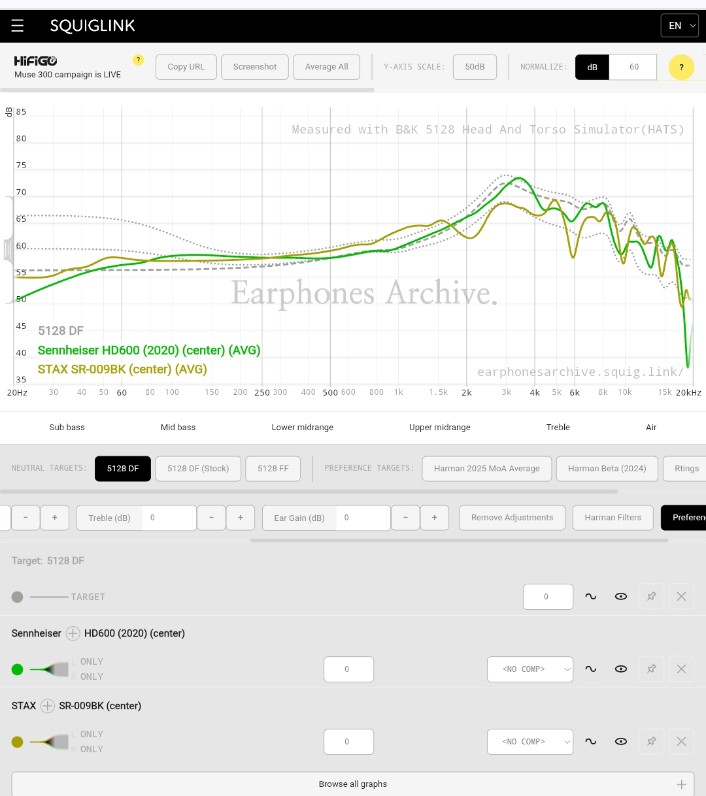Toggle eye visibility for TARGET row

tap(621, 596)
